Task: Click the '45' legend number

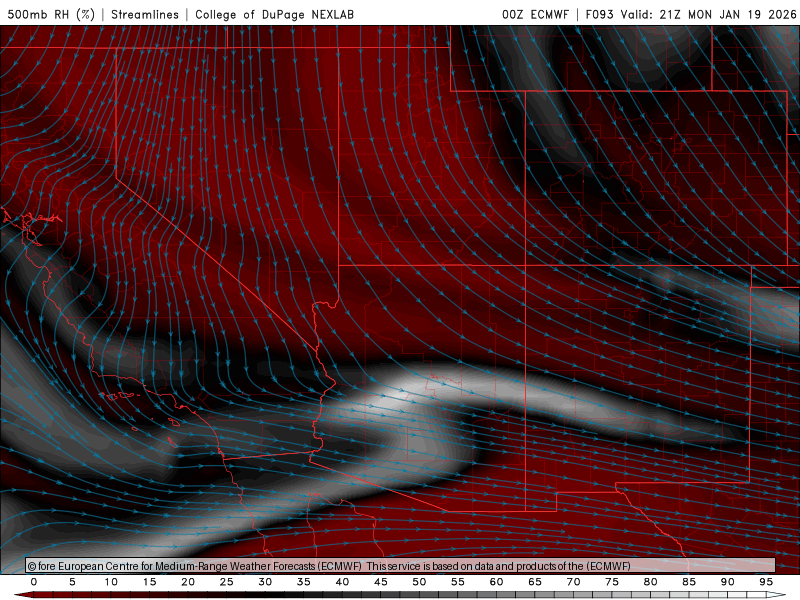Action: tap(381, 582)
